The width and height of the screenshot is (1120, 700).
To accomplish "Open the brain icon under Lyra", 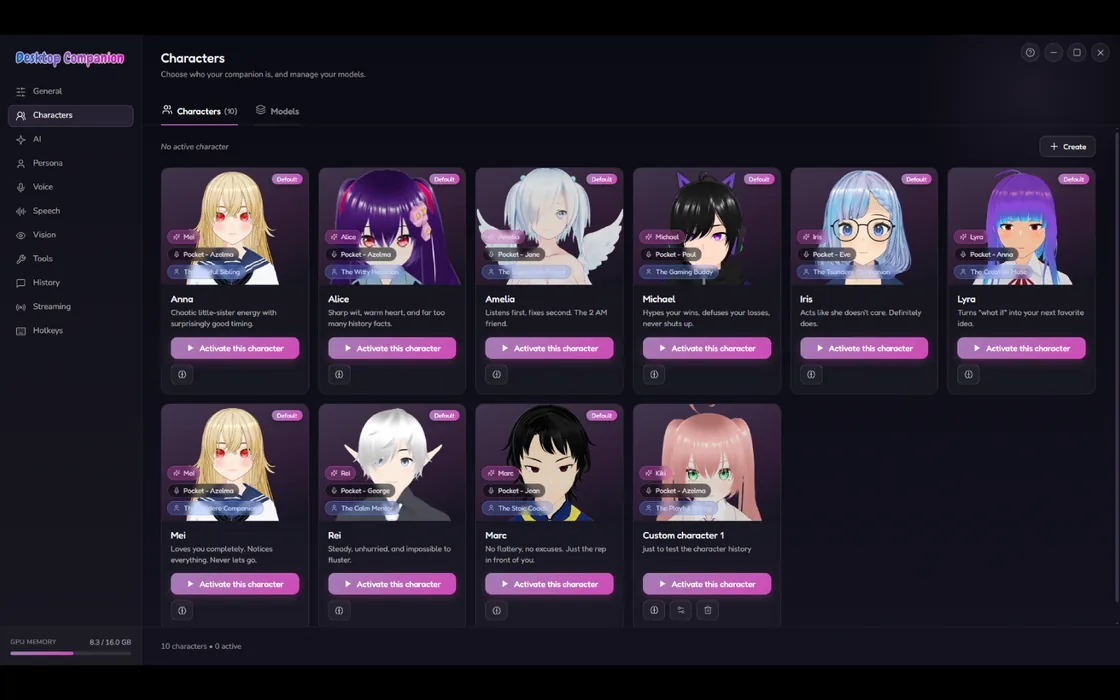I will (x=968, y=374).
